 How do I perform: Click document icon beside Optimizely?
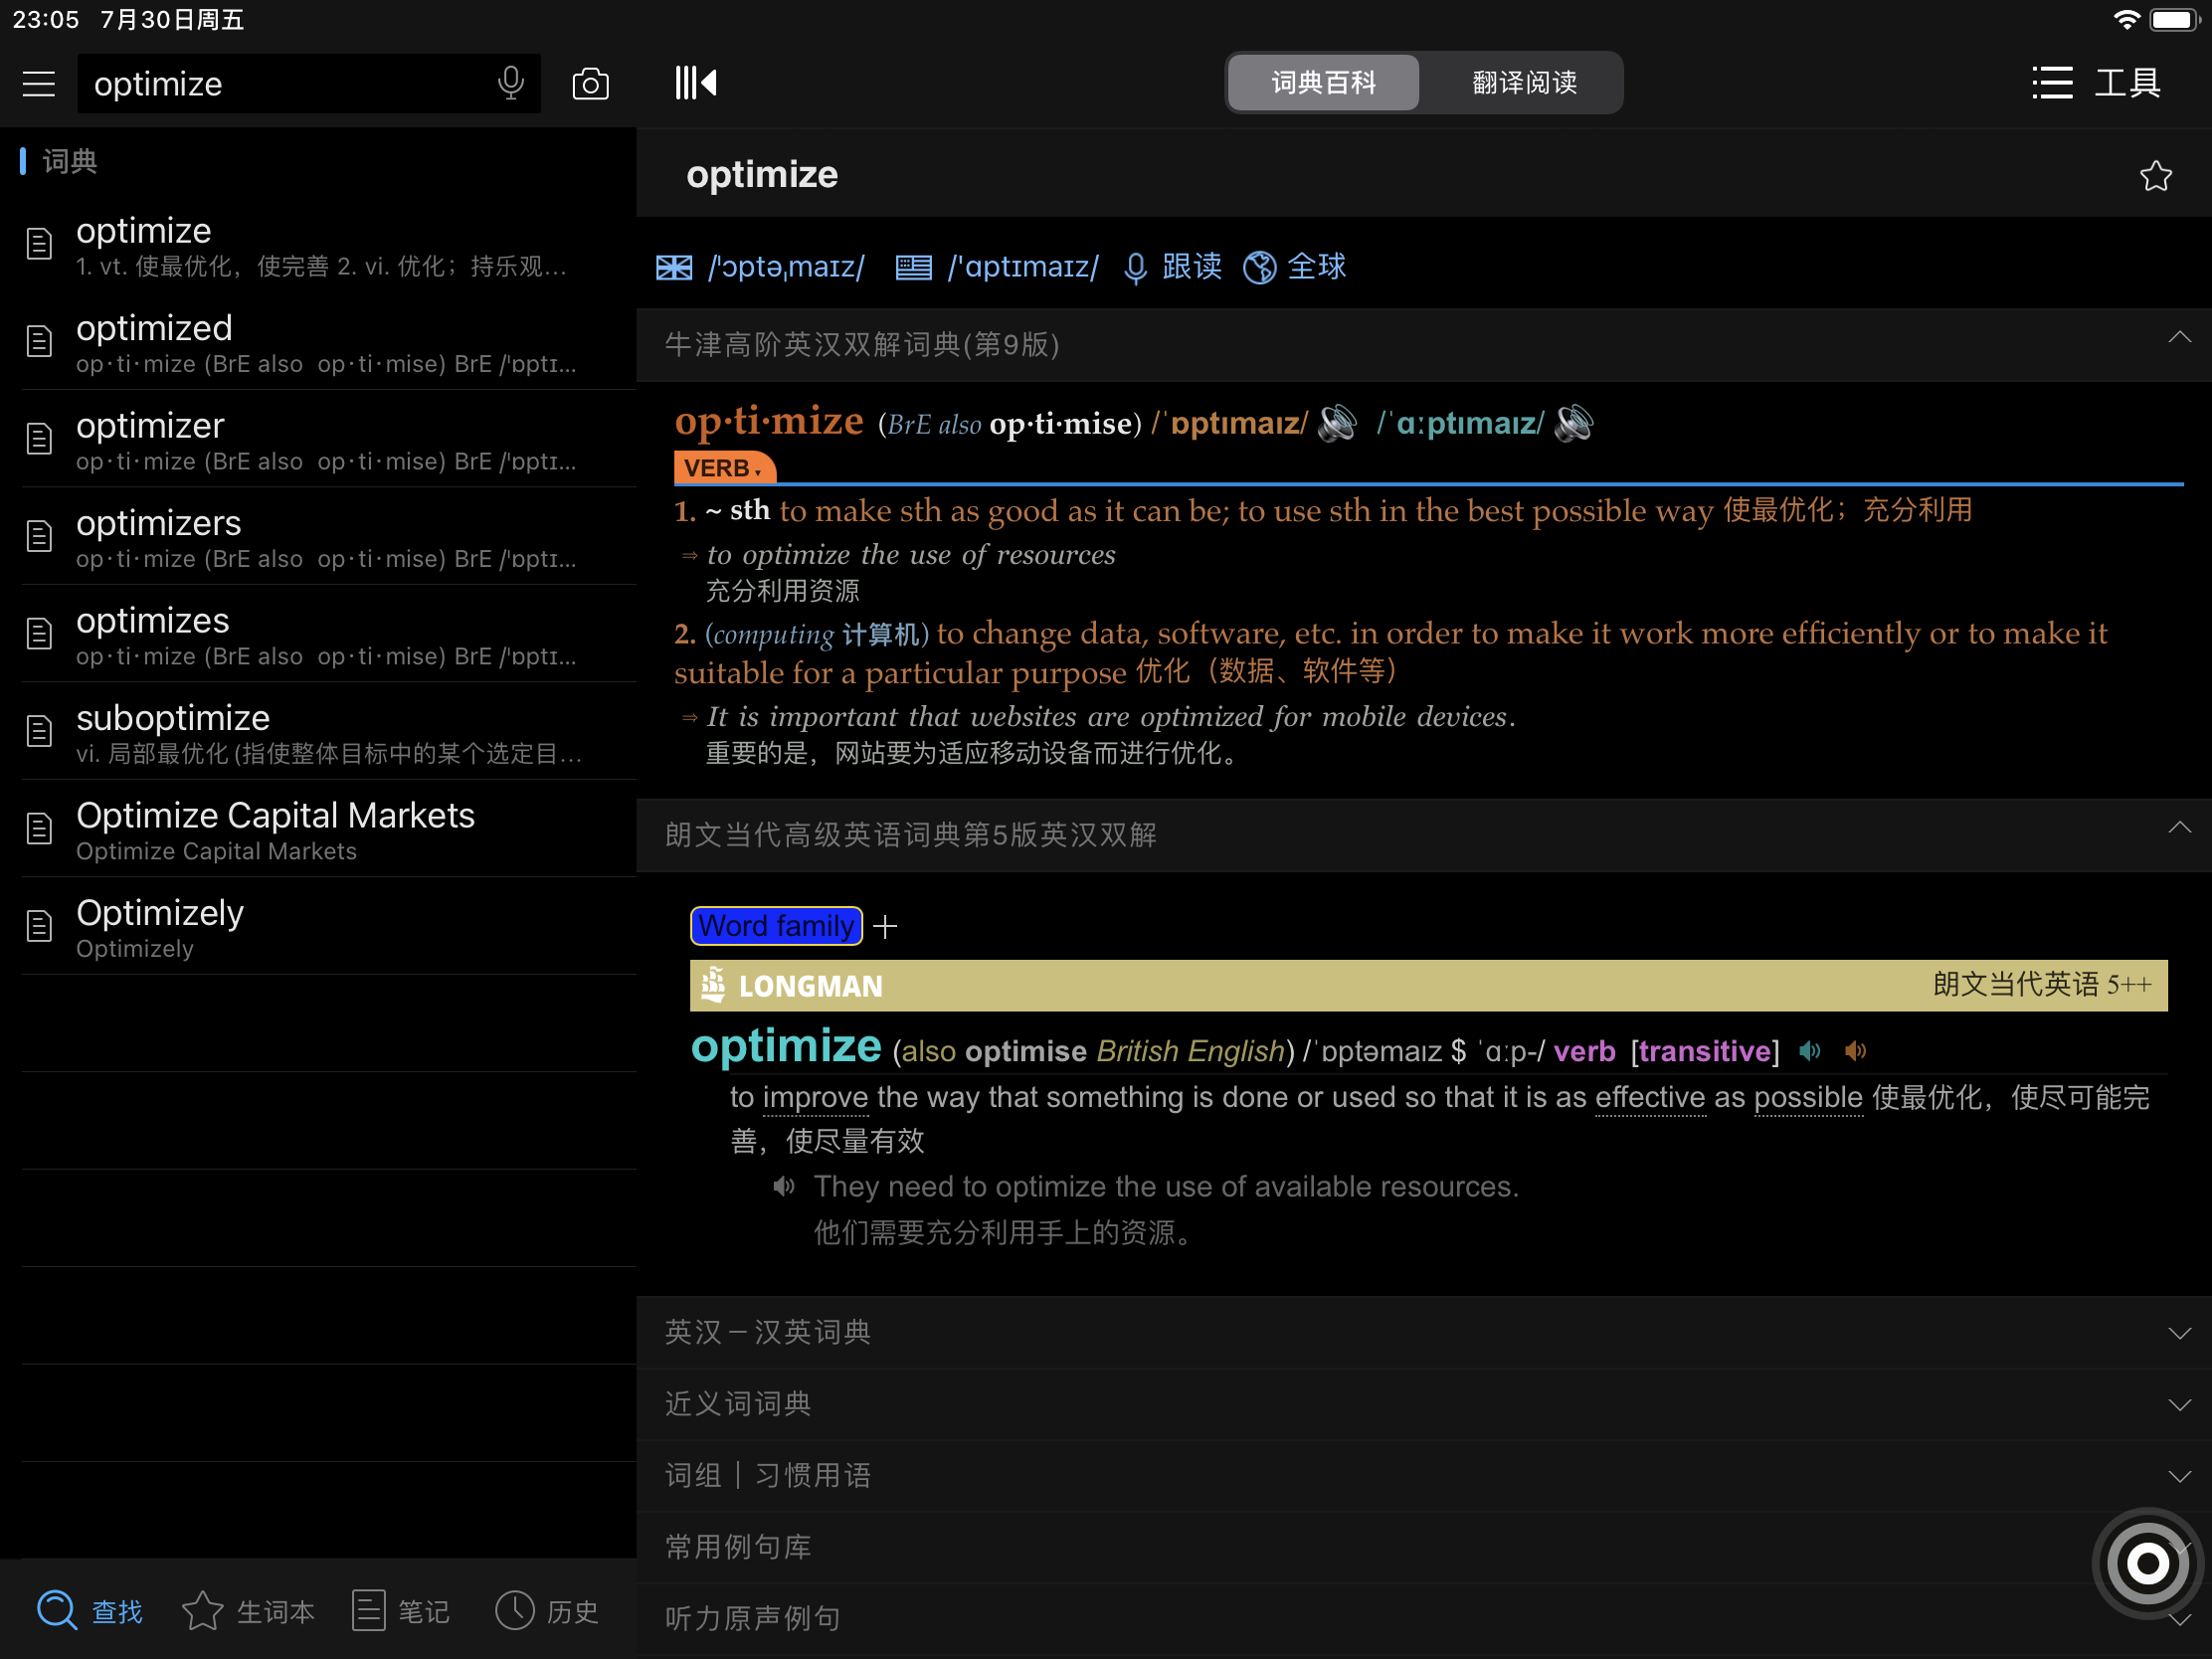39,927
